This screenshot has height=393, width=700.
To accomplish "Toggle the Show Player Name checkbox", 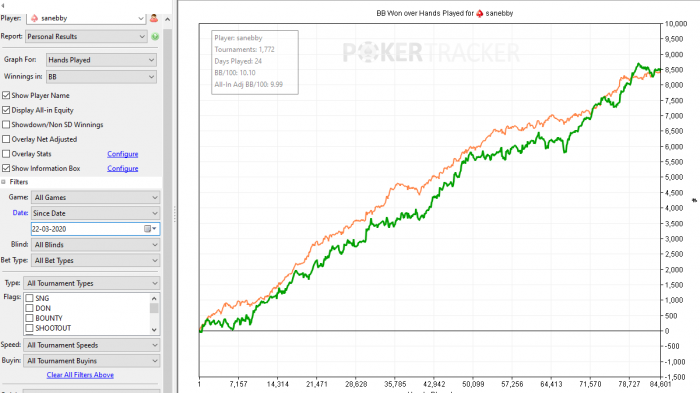I will pyautogui.click(x=6, y=95).
